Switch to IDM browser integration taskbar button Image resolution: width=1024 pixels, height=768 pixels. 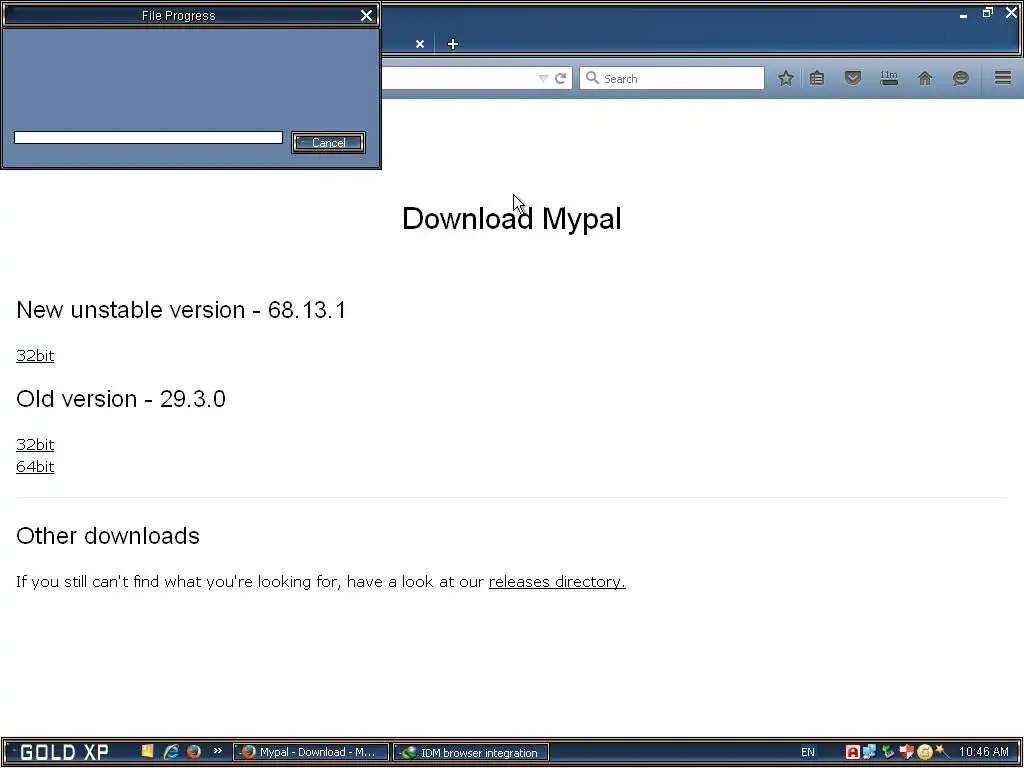471,752
